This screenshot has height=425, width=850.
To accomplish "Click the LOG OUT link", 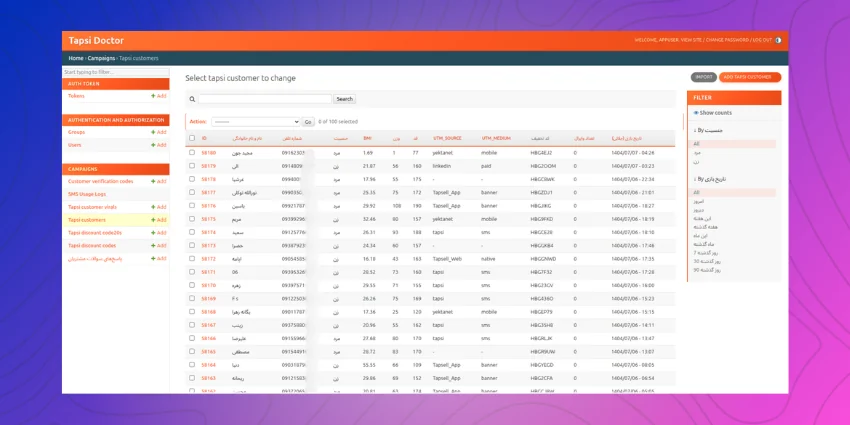I will click(762, 40).
